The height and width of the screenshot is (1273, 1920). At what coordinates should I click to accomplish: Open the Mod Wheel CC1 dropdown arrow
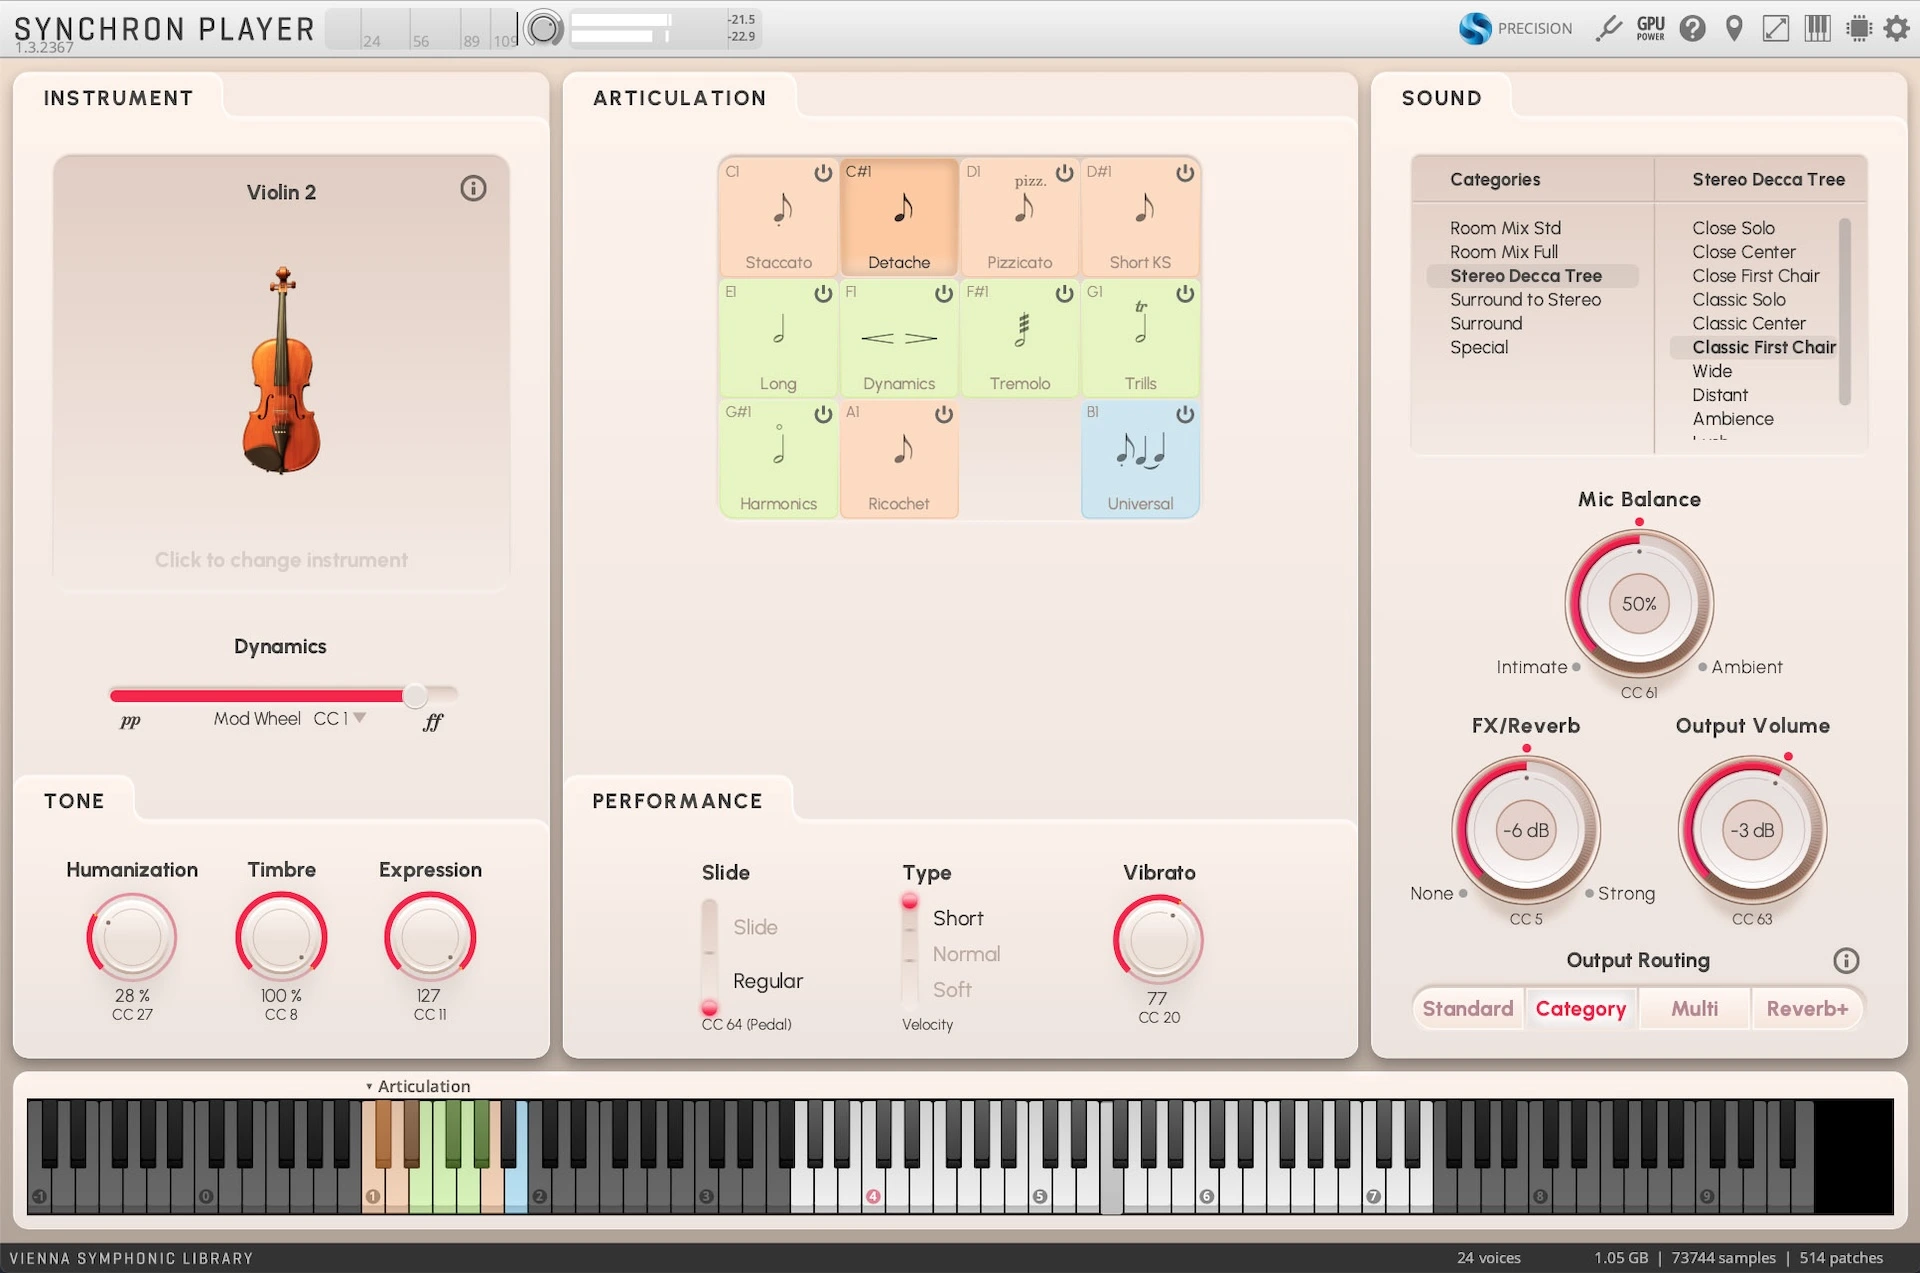tap(360, 718)
